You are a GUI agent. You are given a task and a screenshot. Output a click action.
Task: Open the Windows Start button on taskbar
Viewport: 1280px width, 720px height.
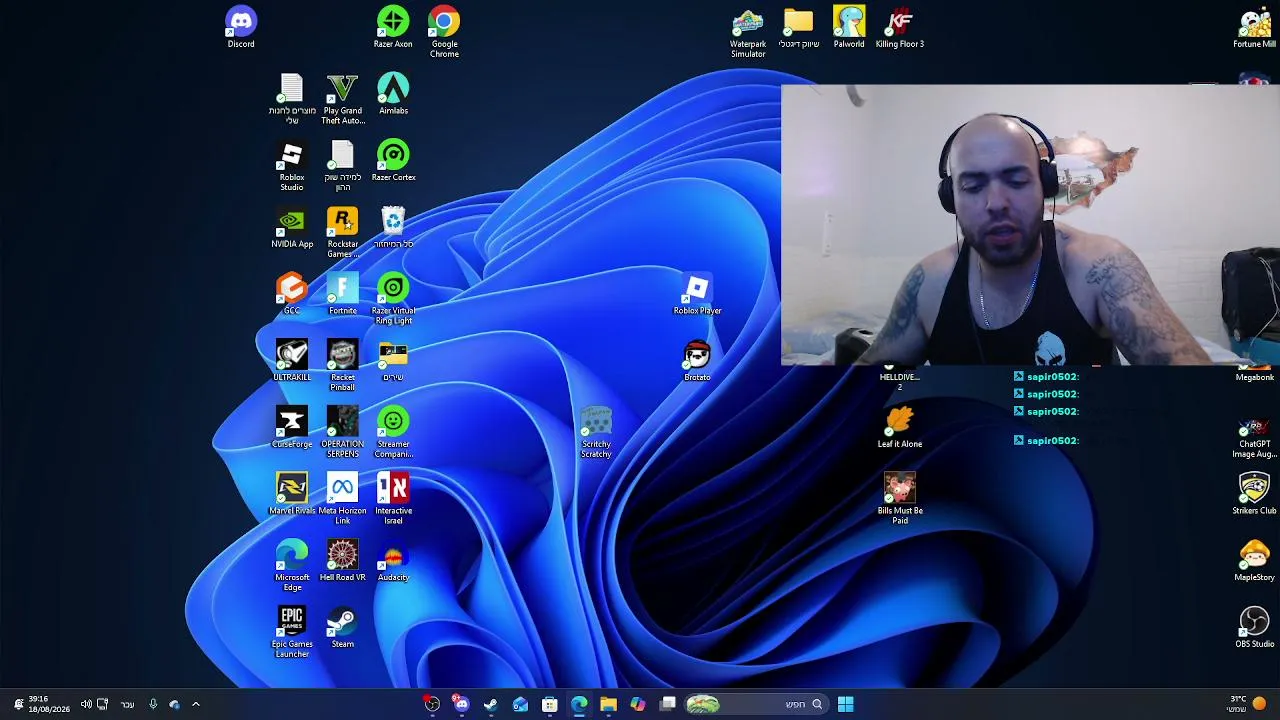[x=845, y=704]
